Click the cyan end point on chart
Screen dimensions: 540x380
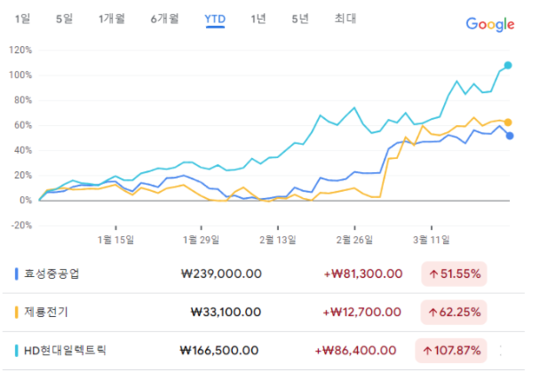(x=508, y=65)
